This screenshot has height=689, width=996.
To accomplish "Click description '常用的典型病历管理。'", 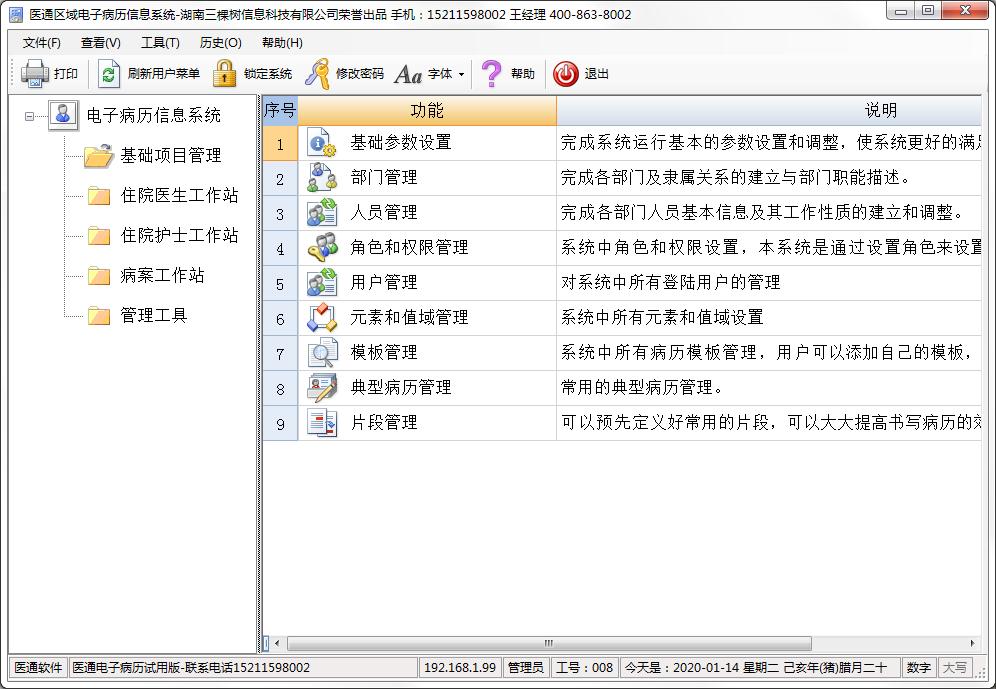I will pos(642,387).
